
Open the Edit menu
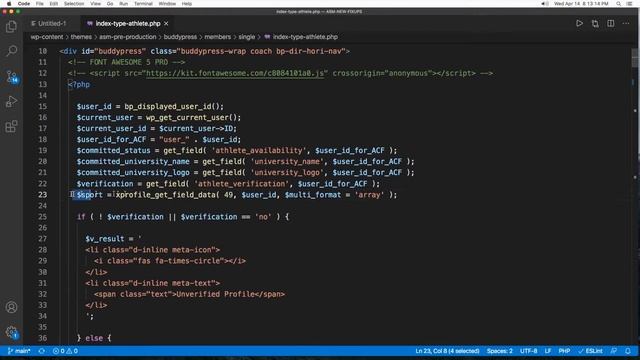coord(53,4)
